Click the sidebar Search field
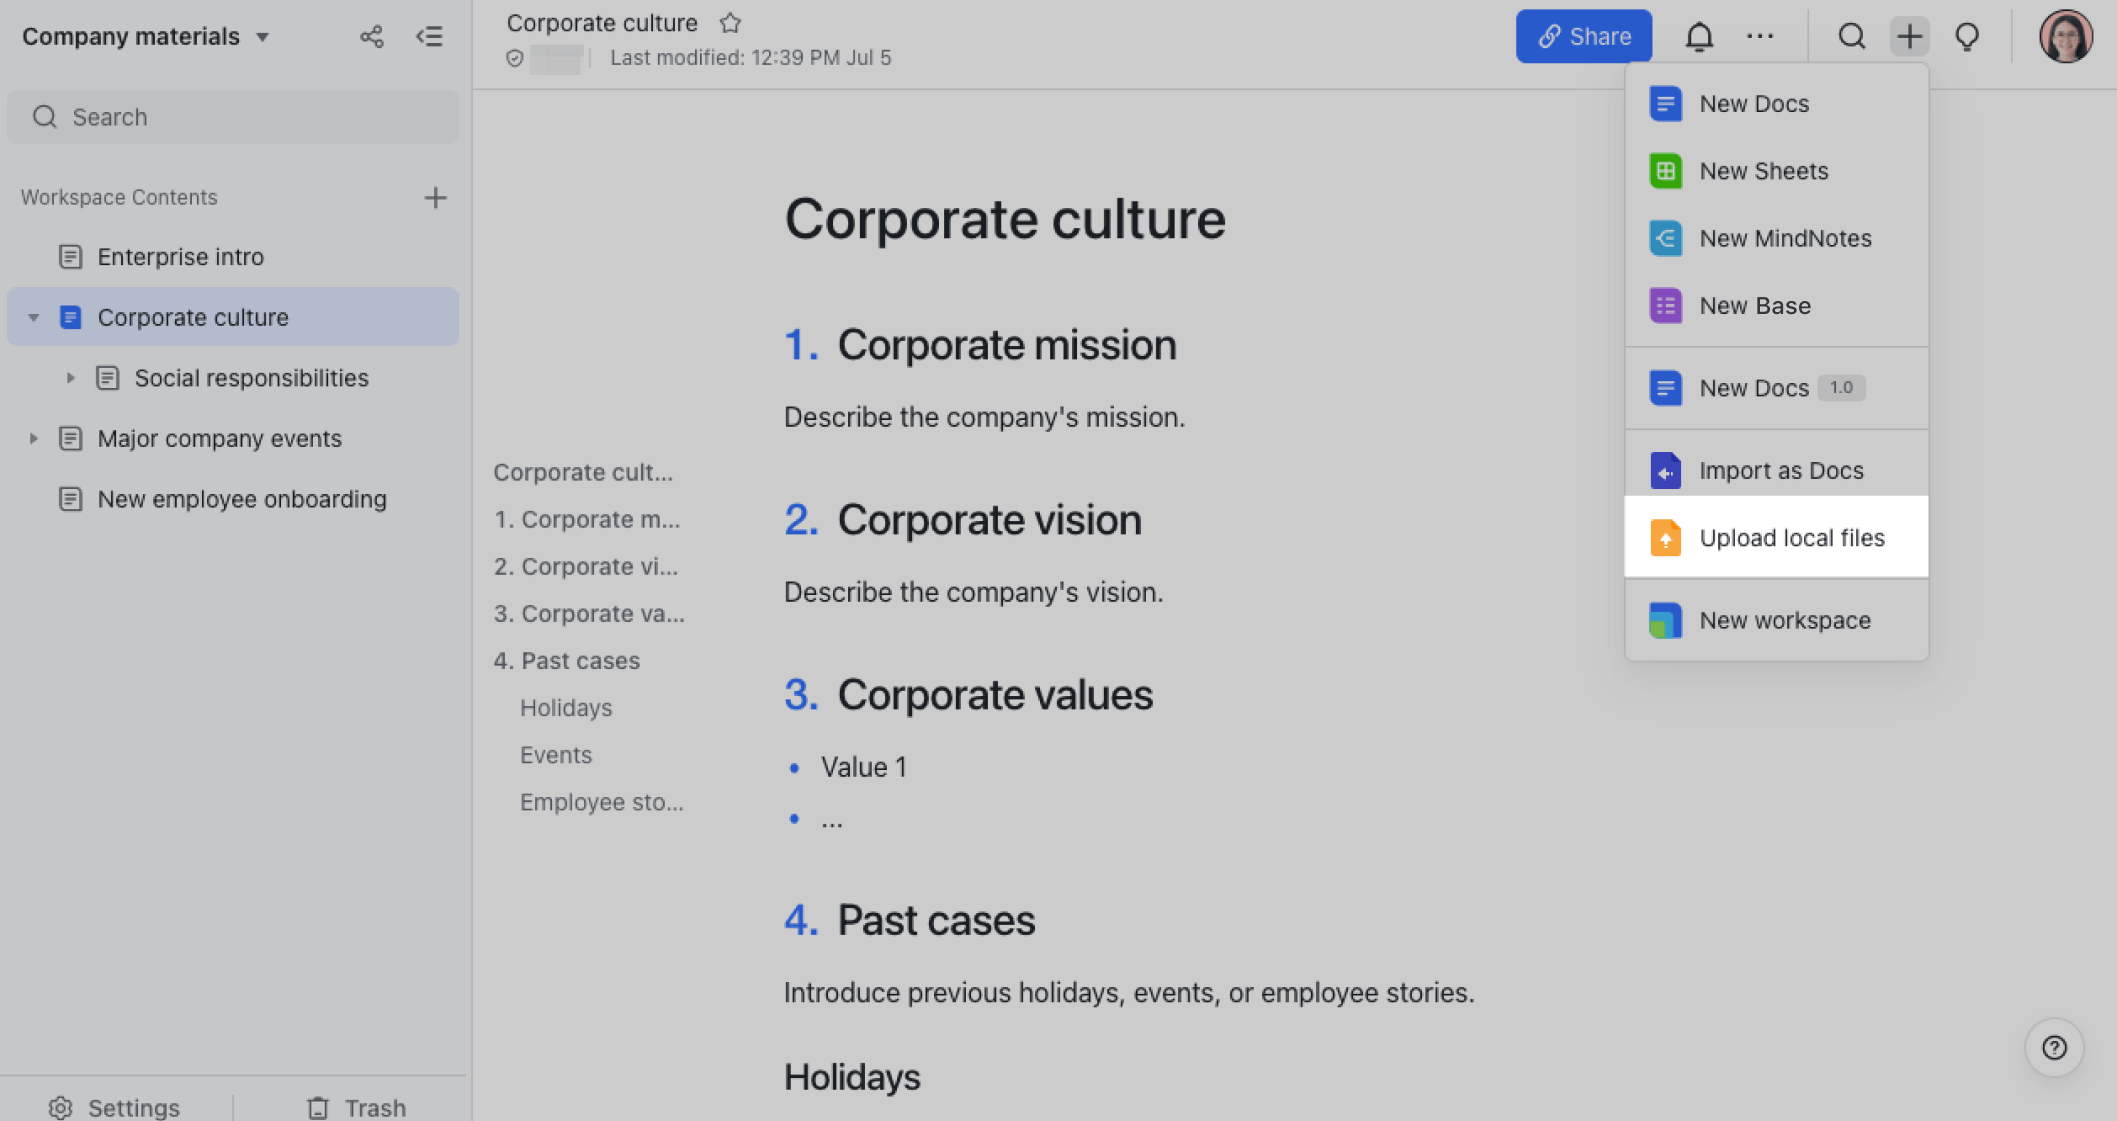Image resolution: width=2117 pixels, height=1121 pixels. click(233, 117)
